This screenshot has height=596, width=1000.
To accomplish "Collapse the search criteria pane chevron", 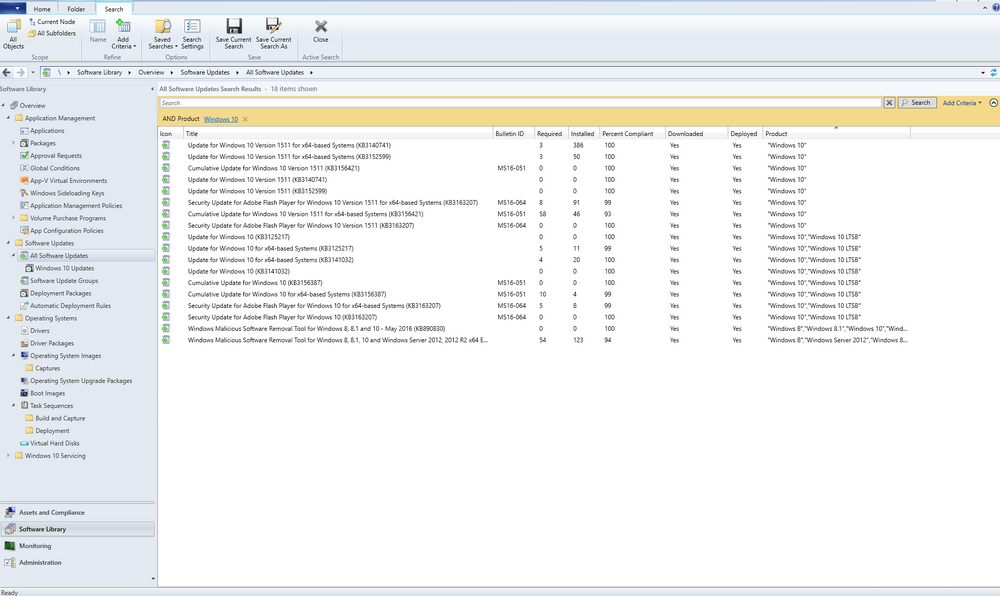I will 994,103.
